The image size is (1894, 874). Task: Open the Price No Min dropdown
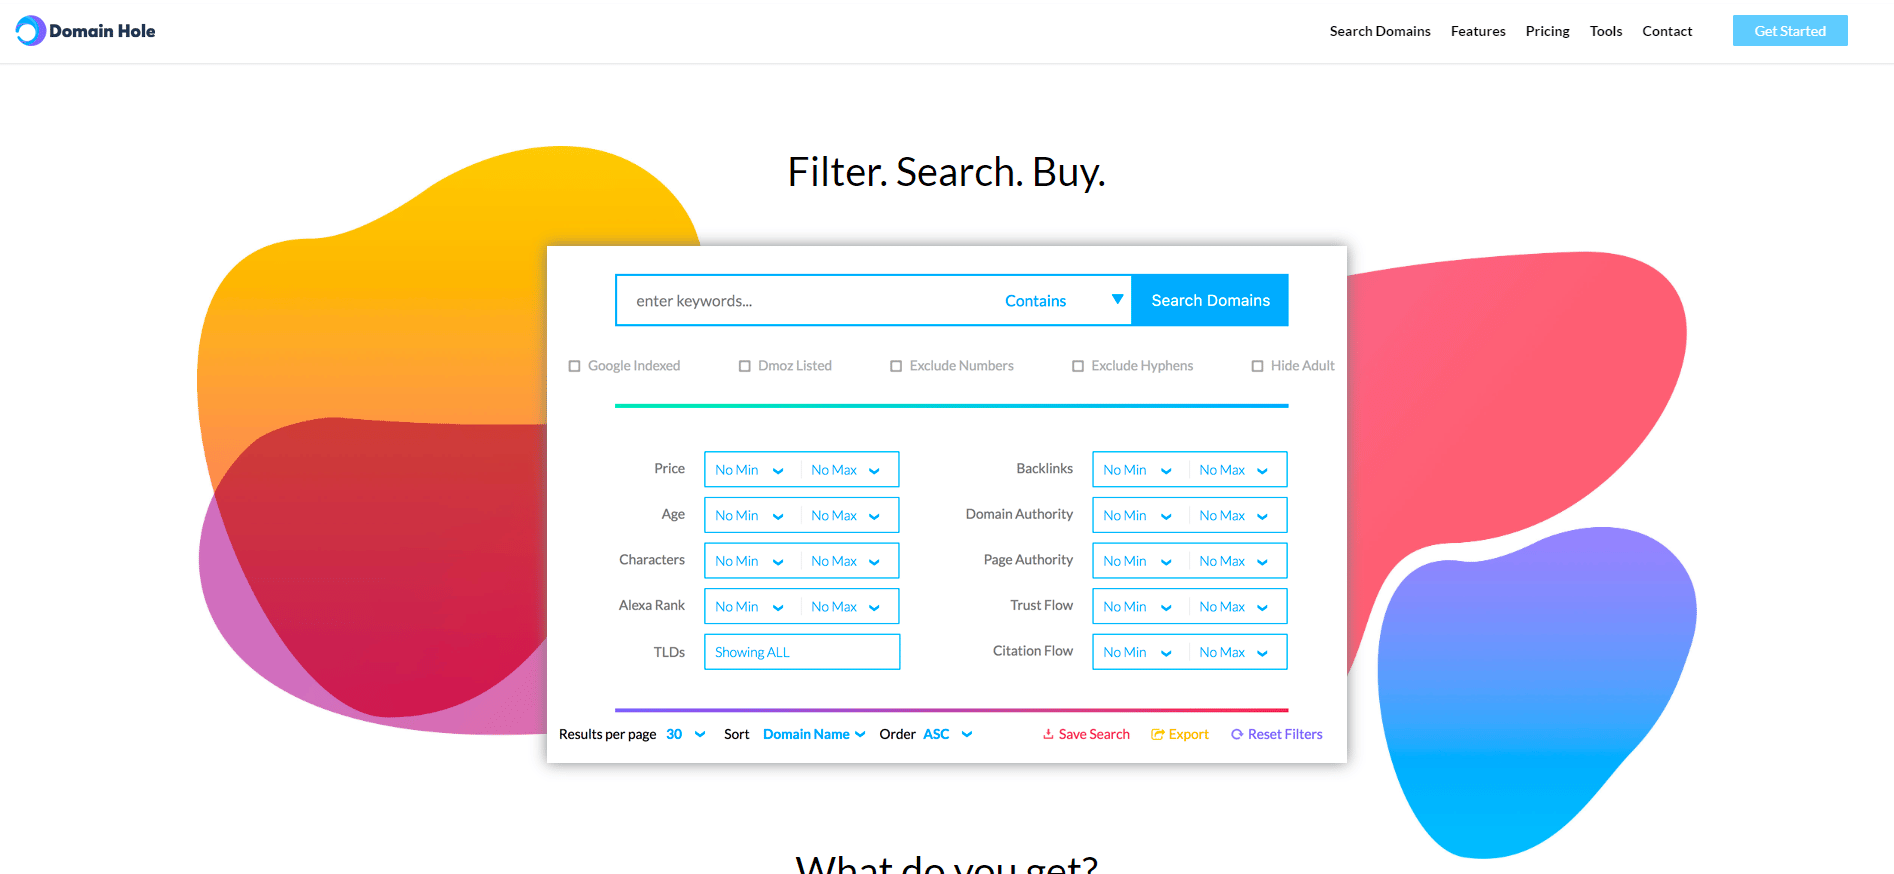tap(752, 470)
